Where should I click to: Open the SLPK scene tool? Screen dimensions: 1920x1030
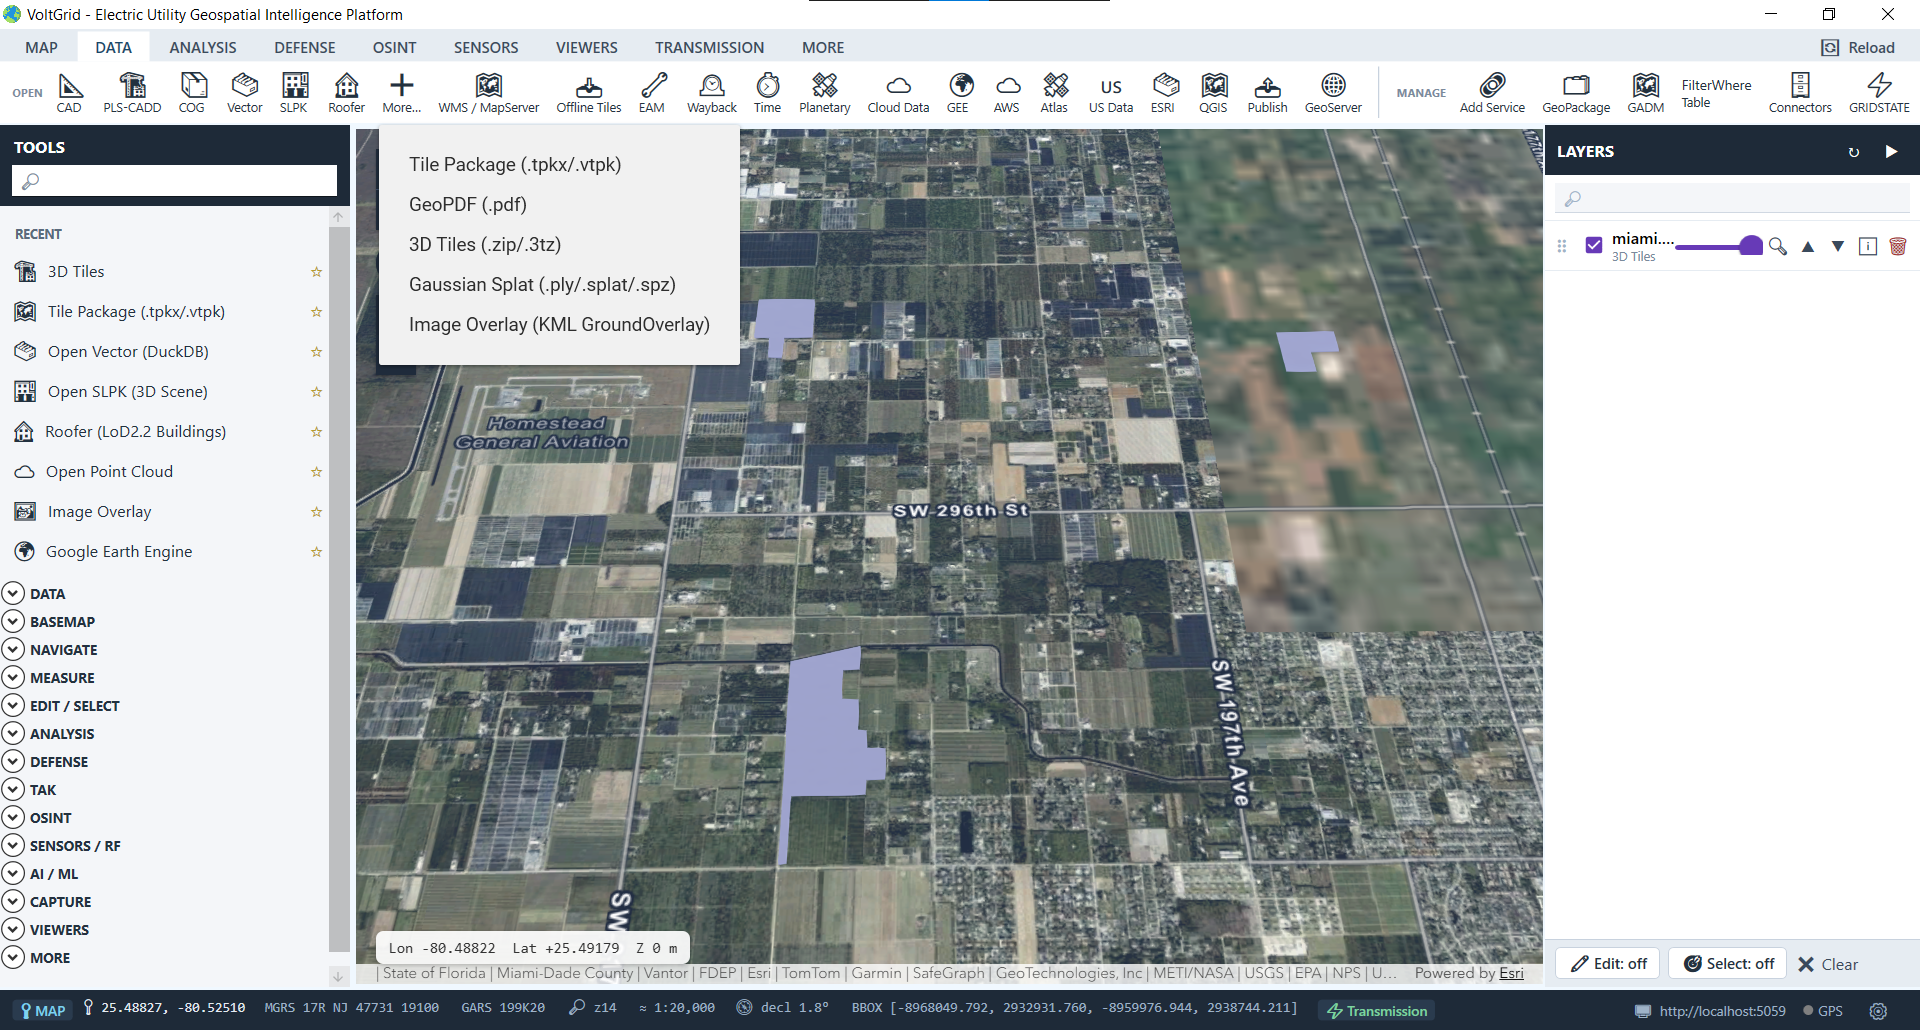(294, 93)
